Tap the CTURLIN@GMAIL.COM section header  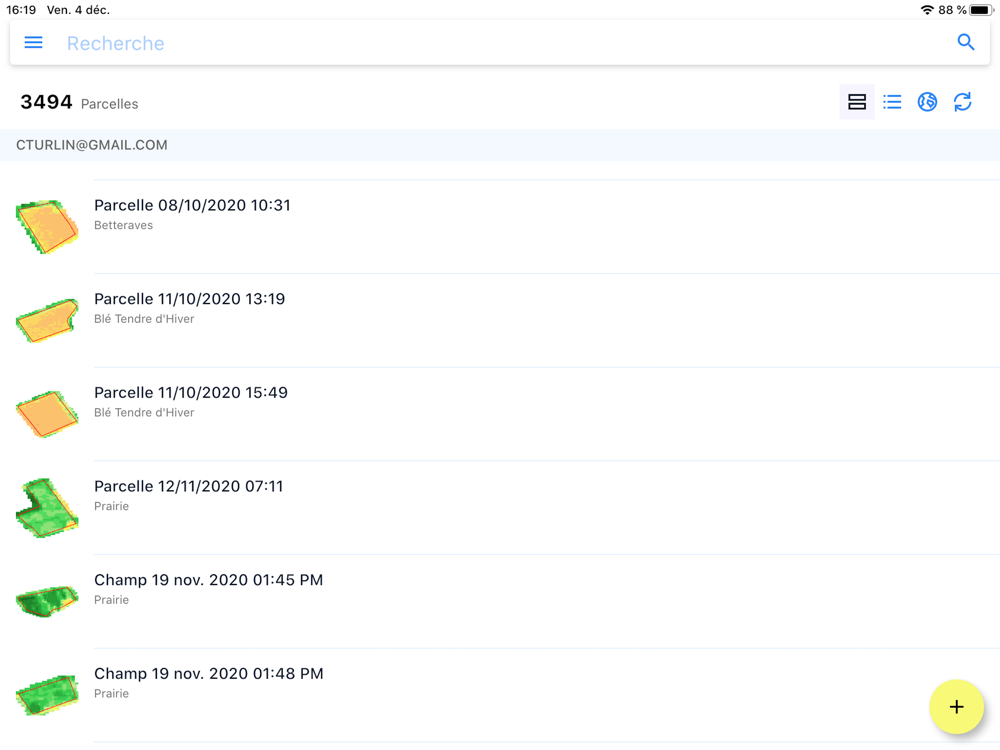pos(500,145)
